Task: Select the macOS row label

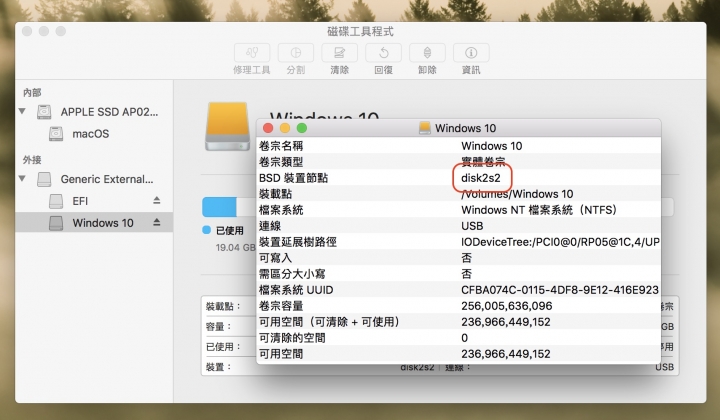Action: (x=91, y=134)
